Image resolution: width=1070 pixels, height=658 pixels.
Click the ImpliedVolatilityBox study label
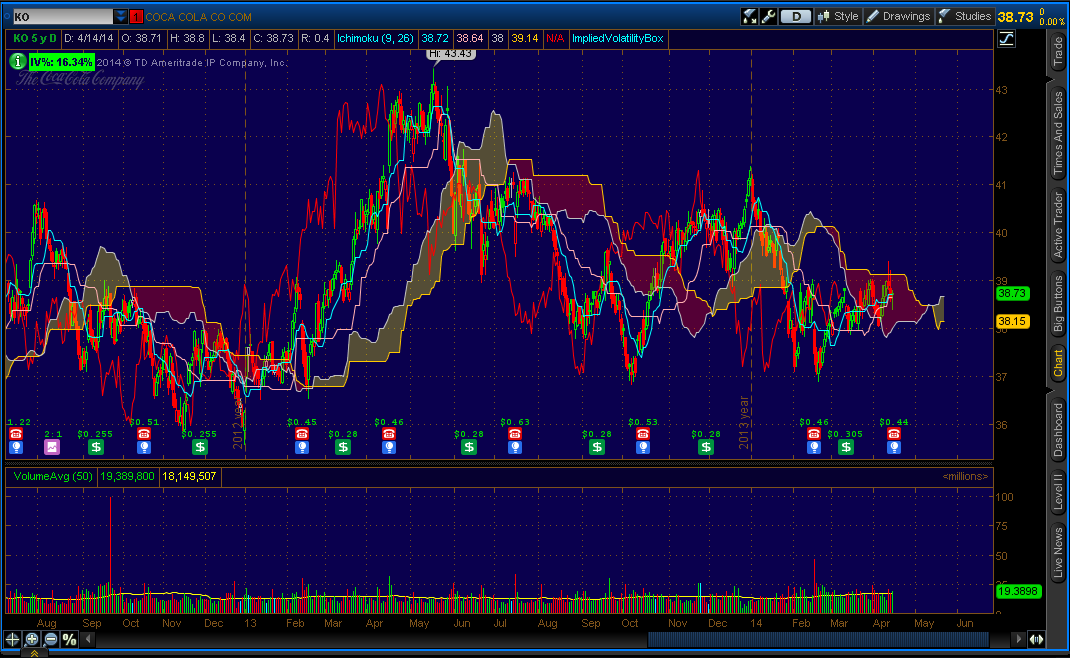click(618, 39)
